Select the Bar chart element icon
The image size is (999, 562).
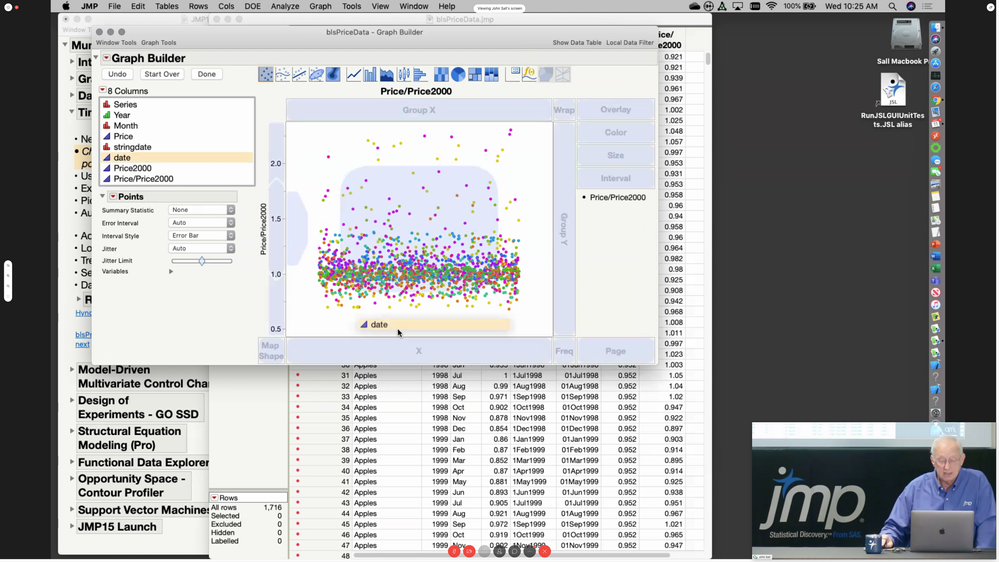pyautogui.click(x=371, y=74)
